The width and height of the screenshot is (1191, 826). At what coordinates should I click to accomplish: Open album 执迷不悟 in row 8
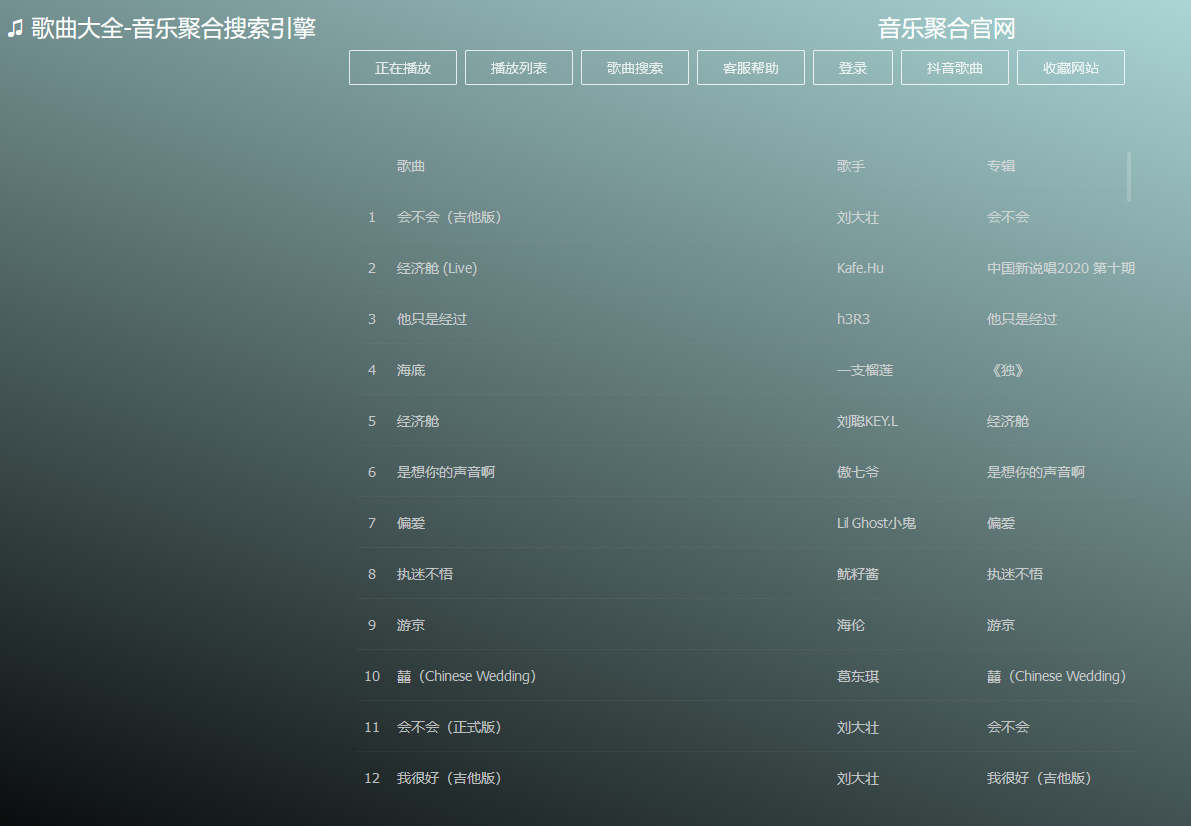pos(1015,574)
